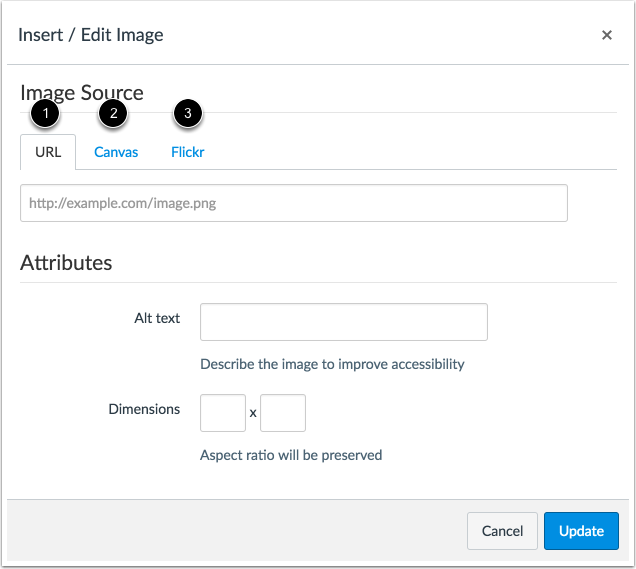Close the Insert / Edit Image dialog
Image resolution: width=636 pixels, height=569 pixels.
tap(606, 35)
